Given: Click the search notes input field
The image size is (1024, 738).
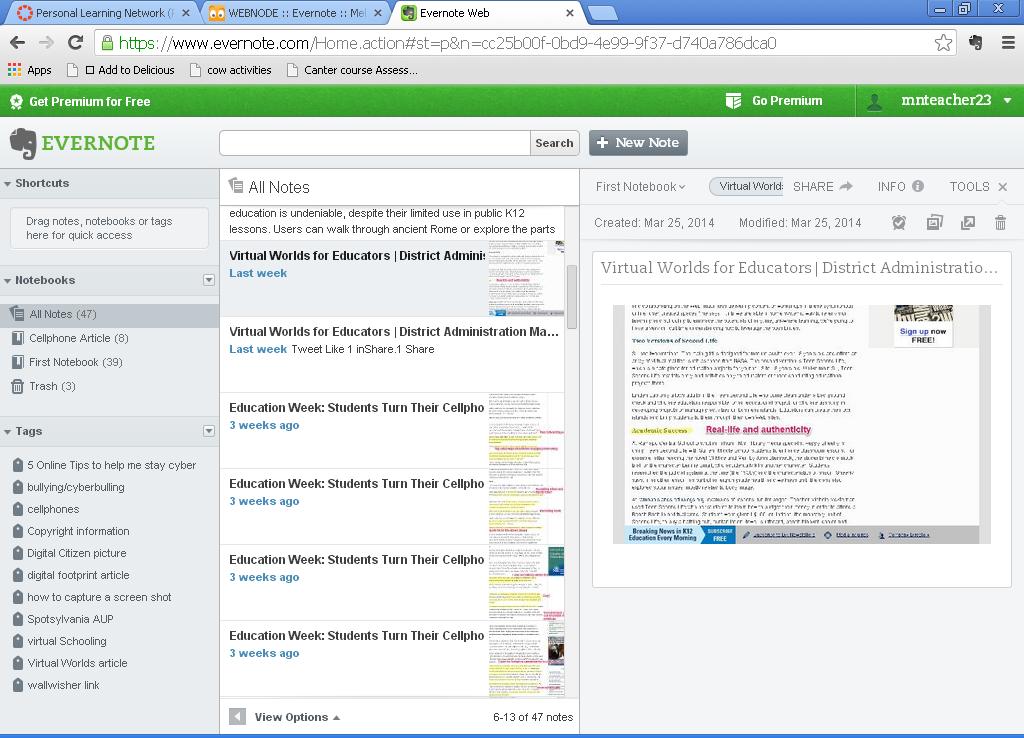Looking at the screenshot, I should [375, 143].
